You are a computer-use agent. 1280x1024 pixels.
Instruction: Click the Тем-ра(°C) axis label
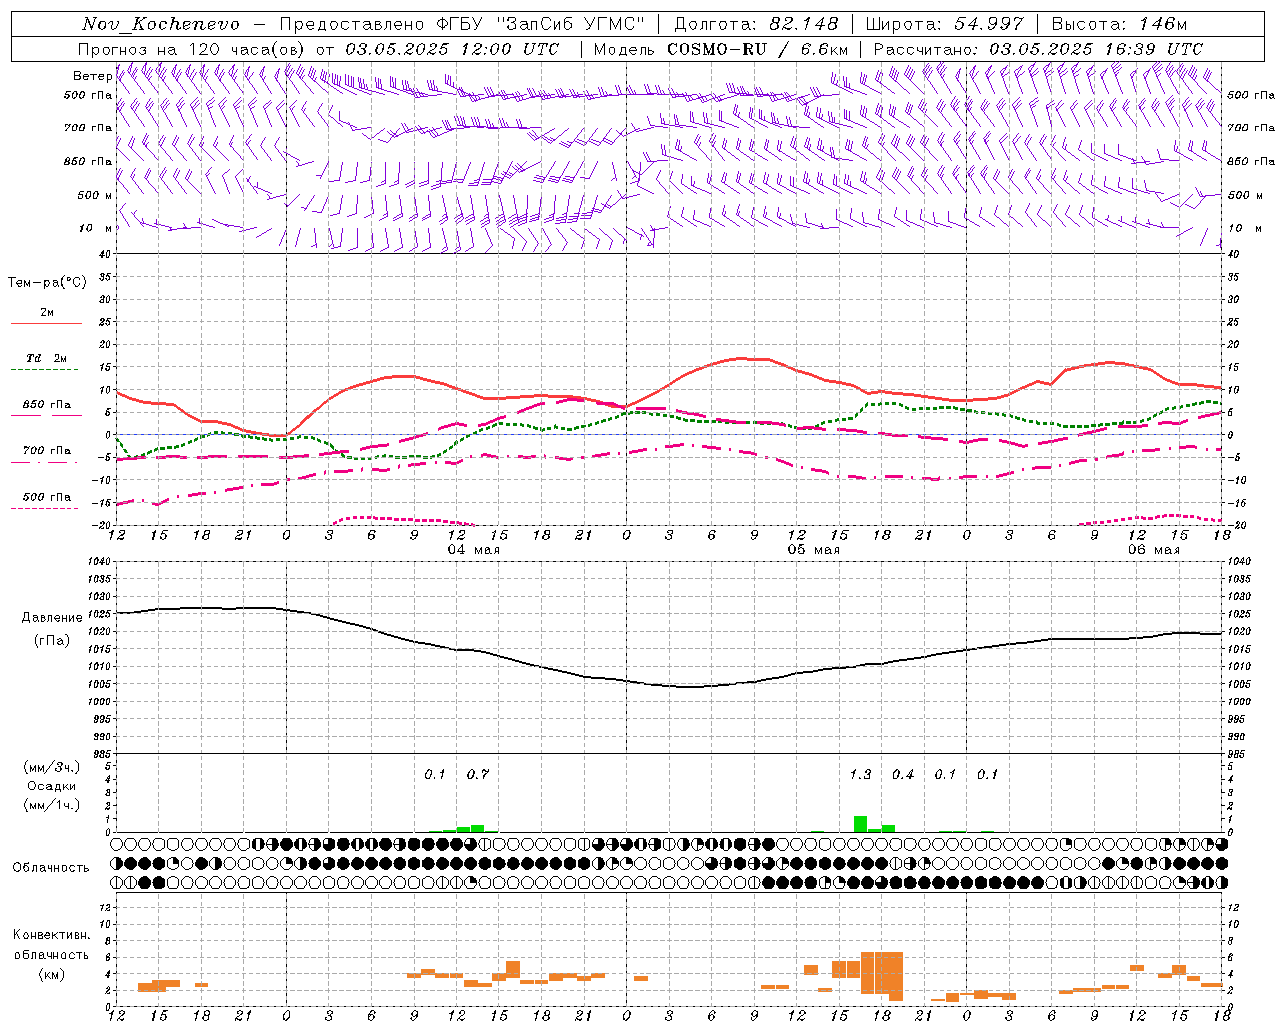pyautogui.click(x=47, y=282)
